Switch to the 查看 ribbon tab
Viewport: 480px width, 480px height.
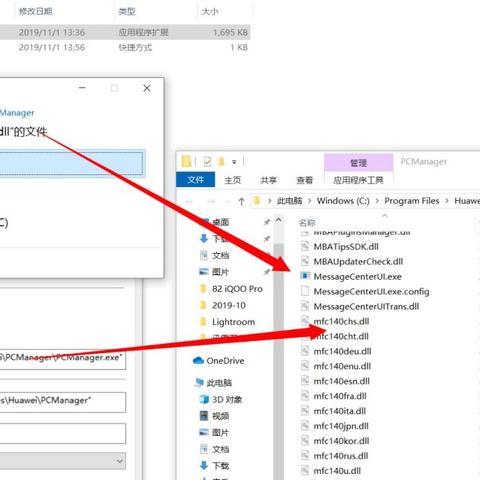[305, 180]
